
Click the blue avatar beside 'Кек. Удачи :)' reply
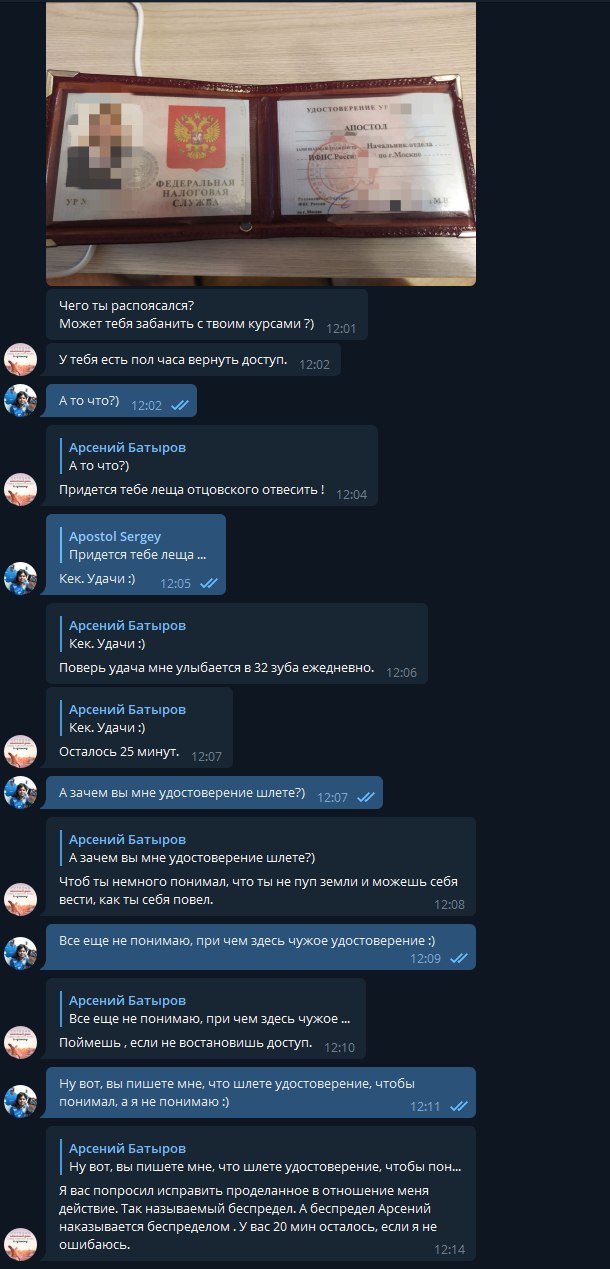(x=21, y=578)
